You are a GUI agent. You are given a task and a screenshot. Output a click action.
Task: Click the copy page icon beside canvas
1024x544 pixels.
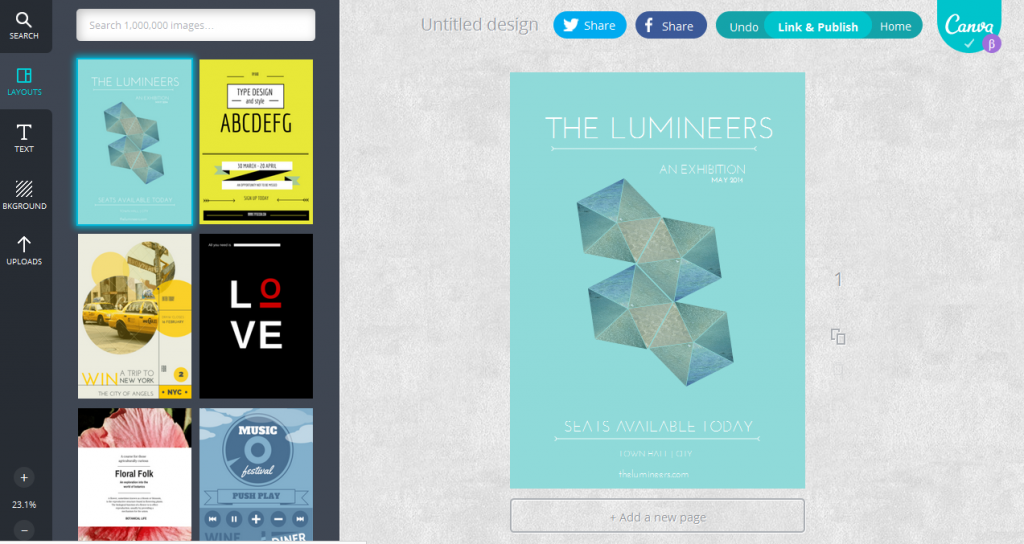click(x=838, y=336)
